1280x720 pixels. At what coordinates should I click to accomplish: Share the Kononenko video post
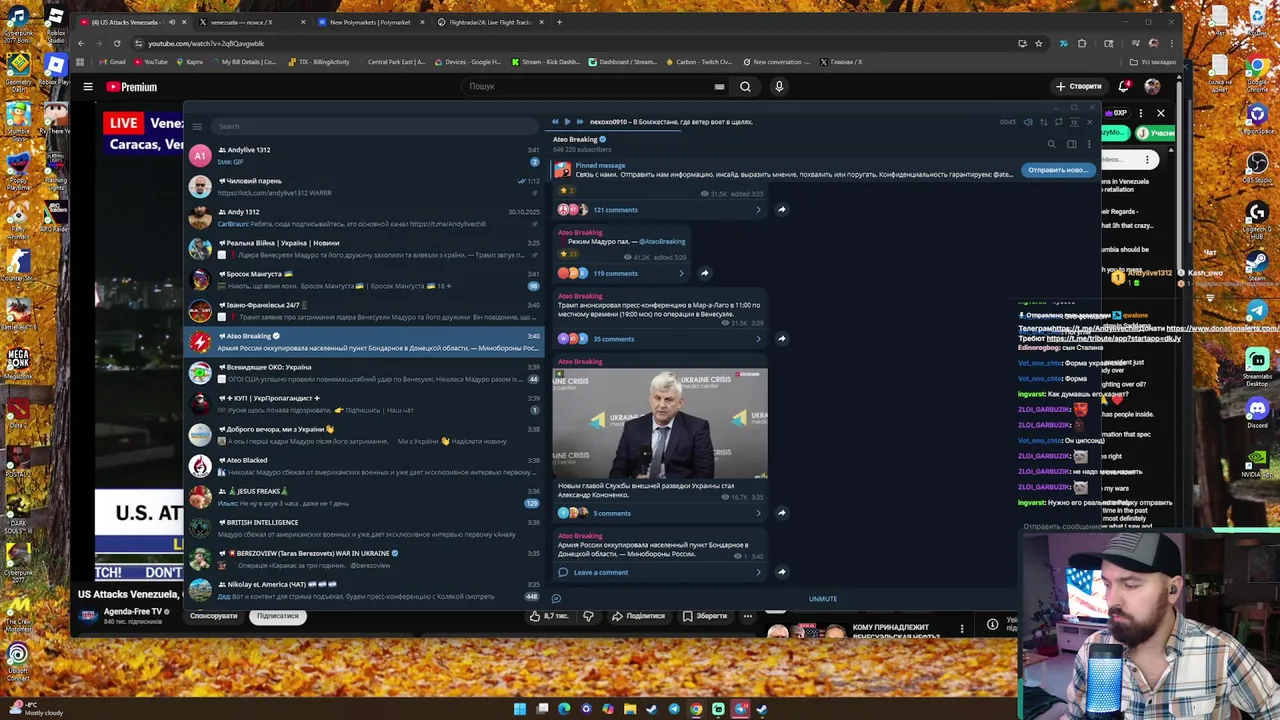tap(782, 513)
